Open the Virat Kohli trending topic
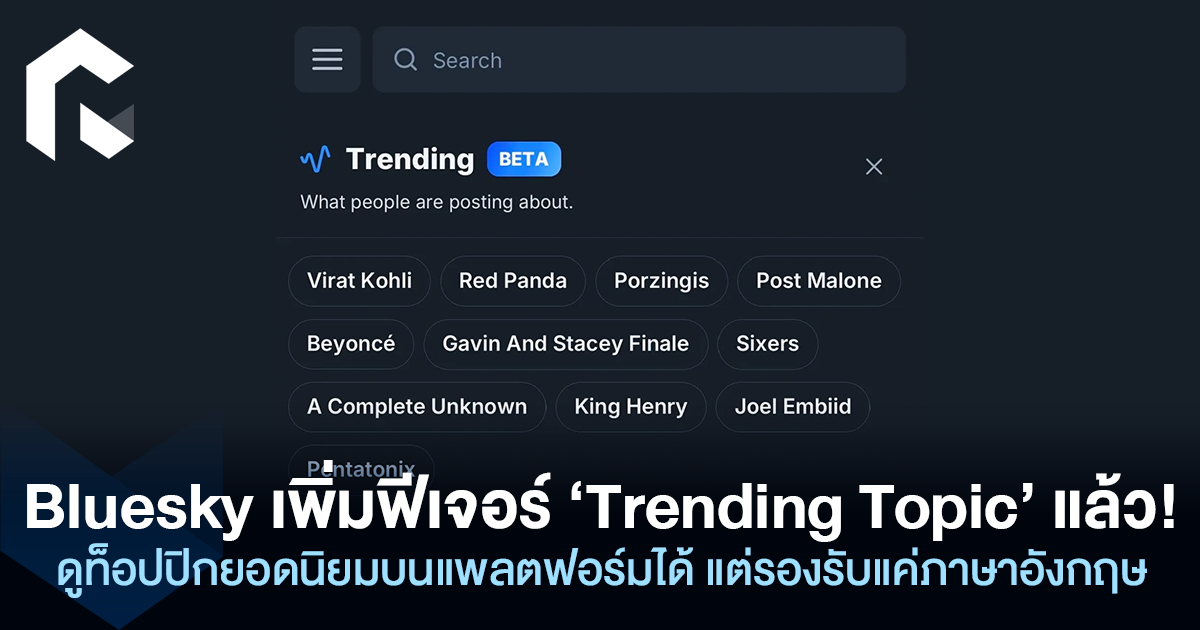The width and height of the screenshot is (1200, 630). 359,281
